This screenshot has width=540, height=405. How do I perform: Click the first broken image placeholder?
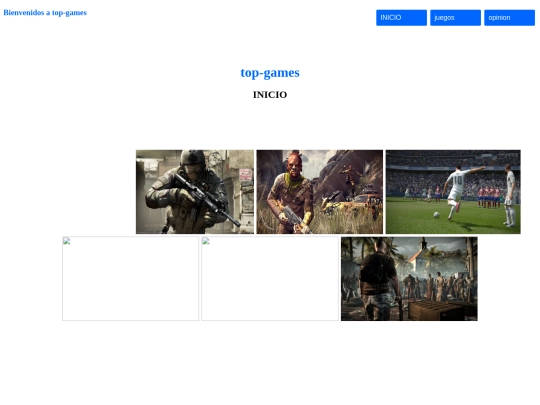tap(131, 279)
